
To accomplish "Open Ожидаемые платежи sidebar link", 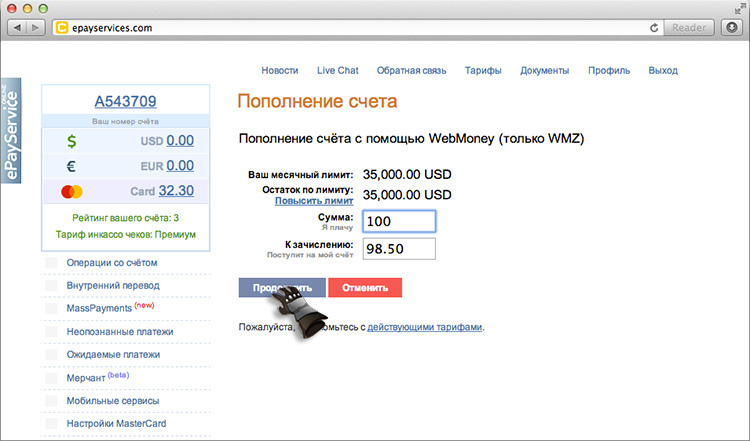I will (113, 354).
